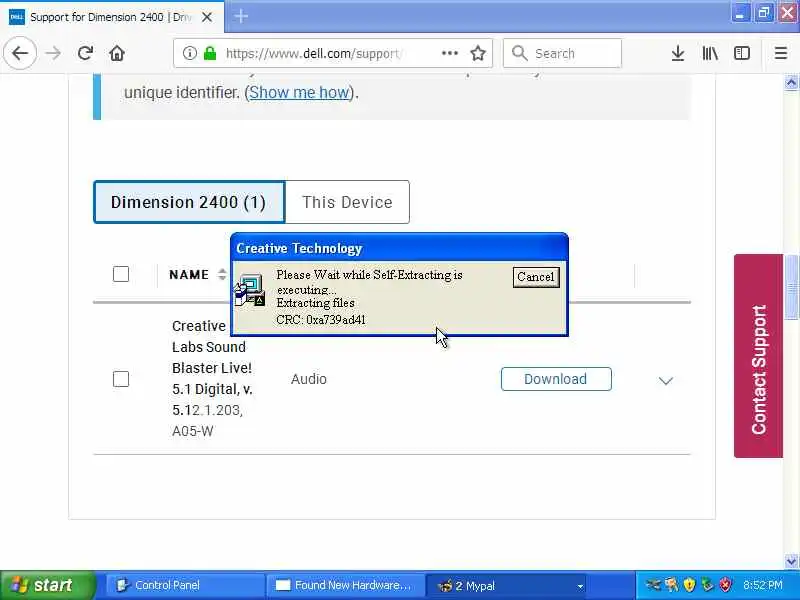Click the red shield tray icon
Screen dimensions: 800x600
click(726, 585)
